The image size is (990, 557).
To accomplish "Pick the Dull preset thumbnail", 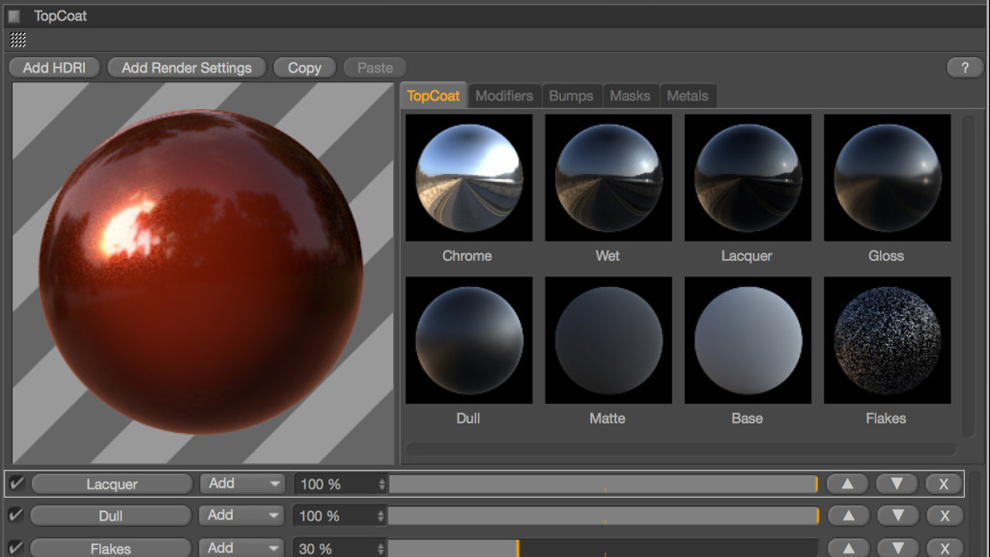I will click(x=469, y=340).
